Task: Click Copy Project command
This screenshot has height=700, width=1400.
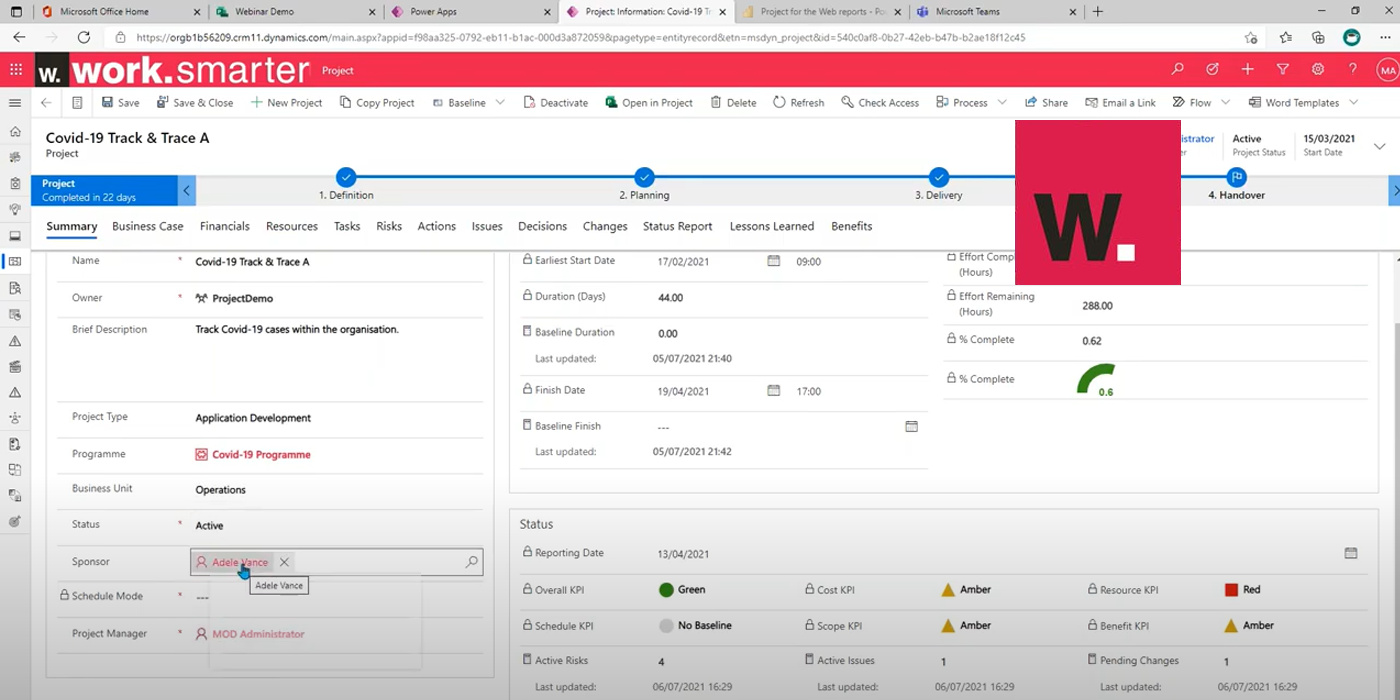Action: tap(377, 103)
